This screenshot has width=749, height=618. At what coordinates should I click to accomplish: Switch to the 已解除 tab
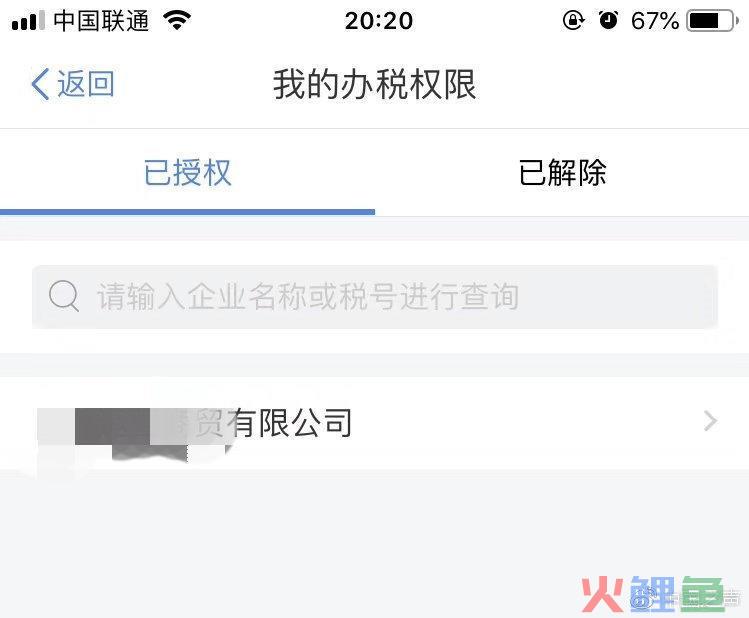tap(562, 172)
